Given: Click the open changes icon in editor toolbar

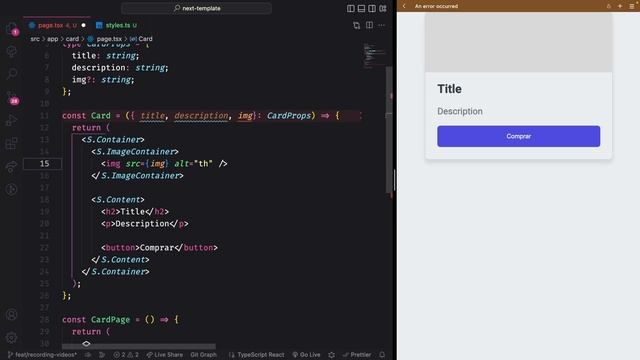Looking at the screenshot, I should (x=356, y=25).
